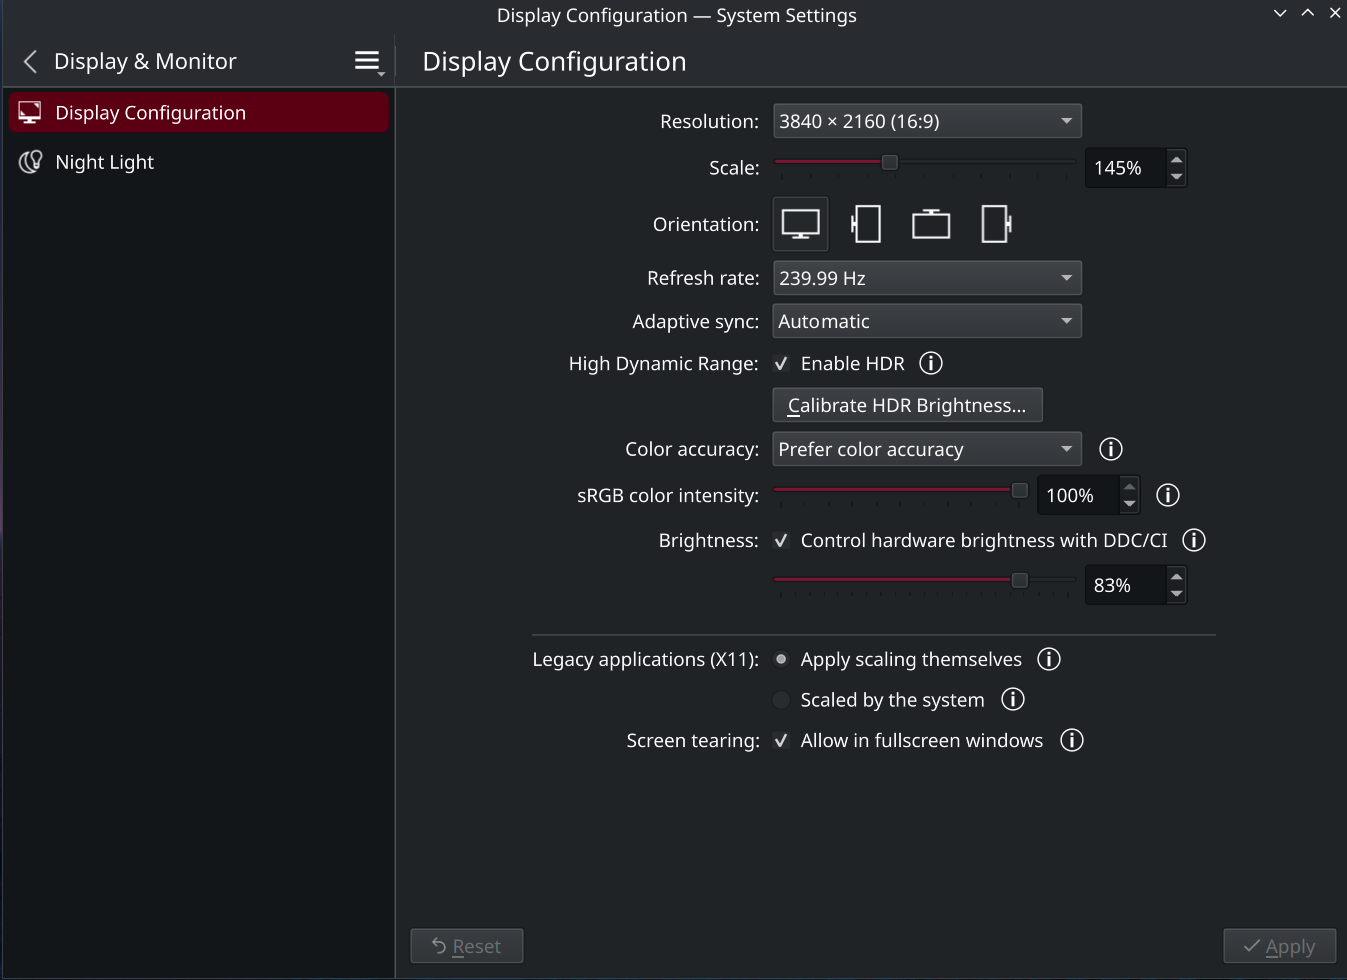1347x980 pixels.
Task: Maximize the System Settings window
Action: pos(1308,13)
